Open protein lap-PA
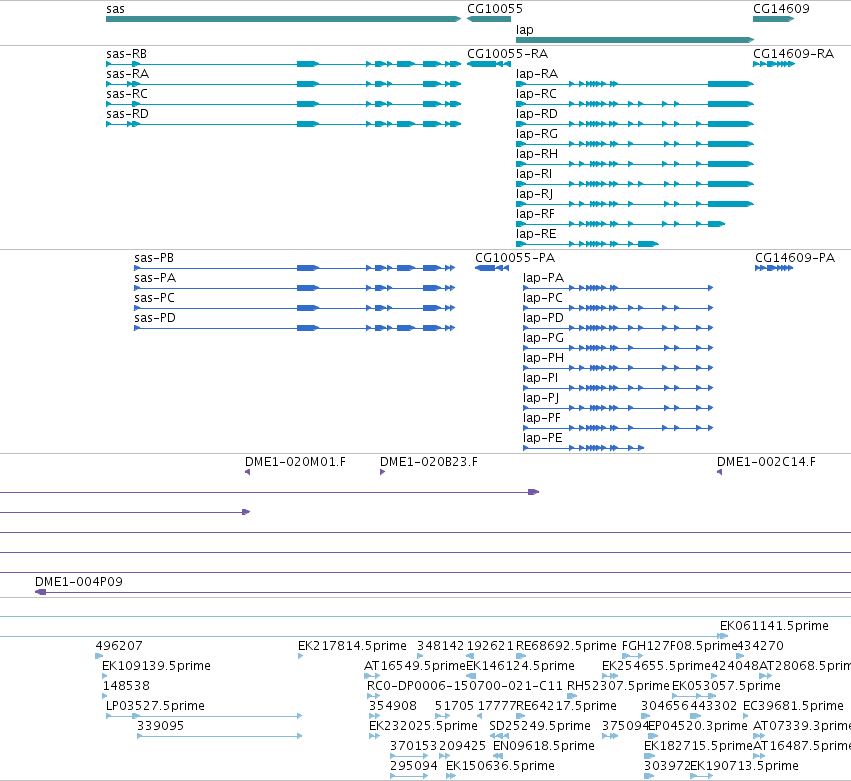Viewport: 851px width, 781px height. point(544,278)
